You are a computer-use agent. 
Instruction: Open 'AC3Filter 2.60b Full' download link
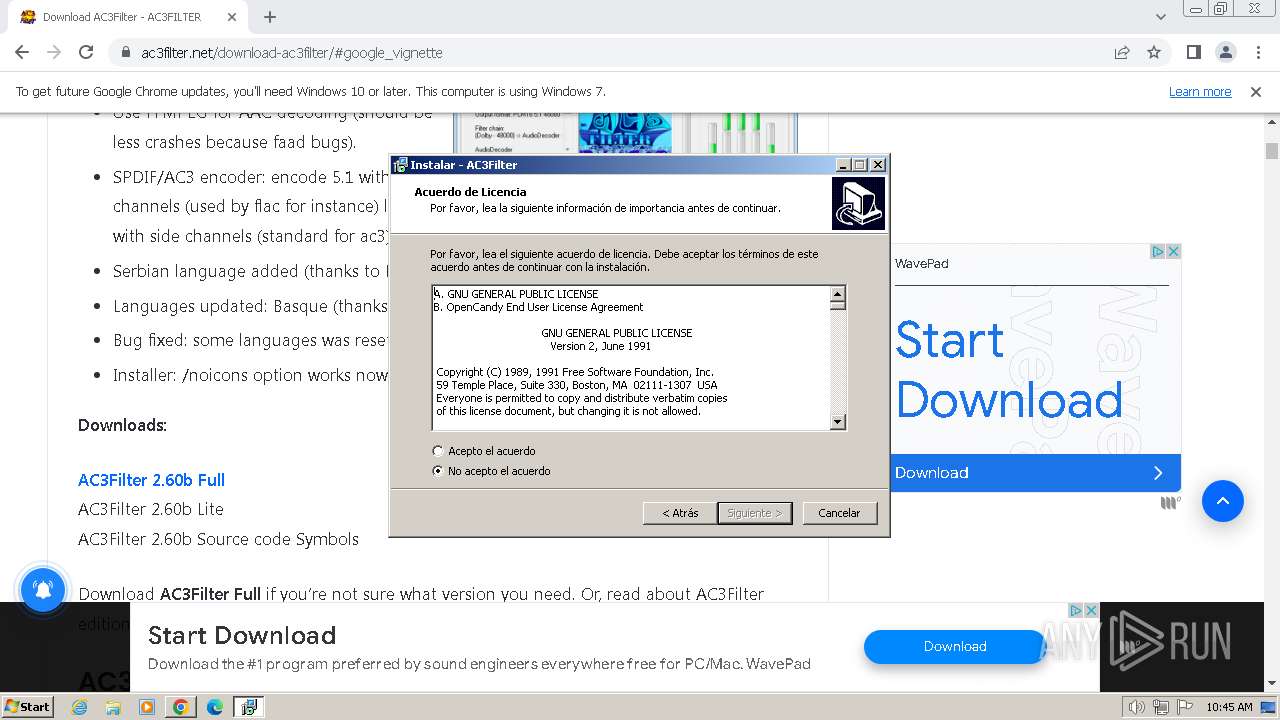point(151,480)
